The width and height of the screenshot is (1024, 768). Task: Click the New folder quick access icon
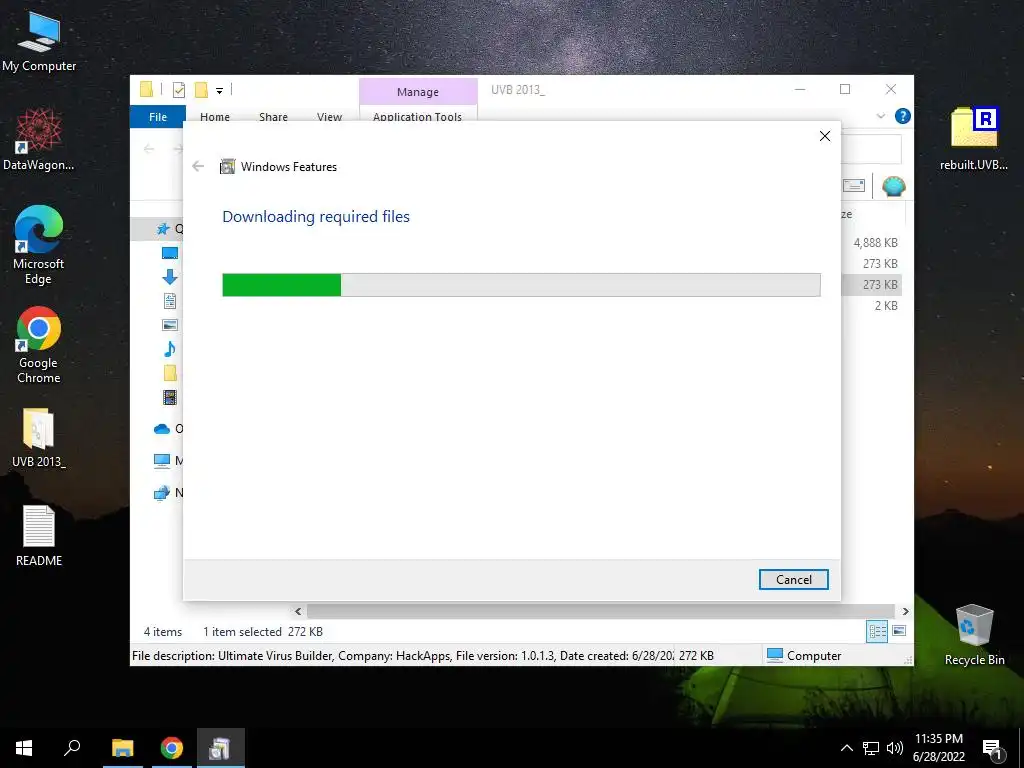[201, 90]
